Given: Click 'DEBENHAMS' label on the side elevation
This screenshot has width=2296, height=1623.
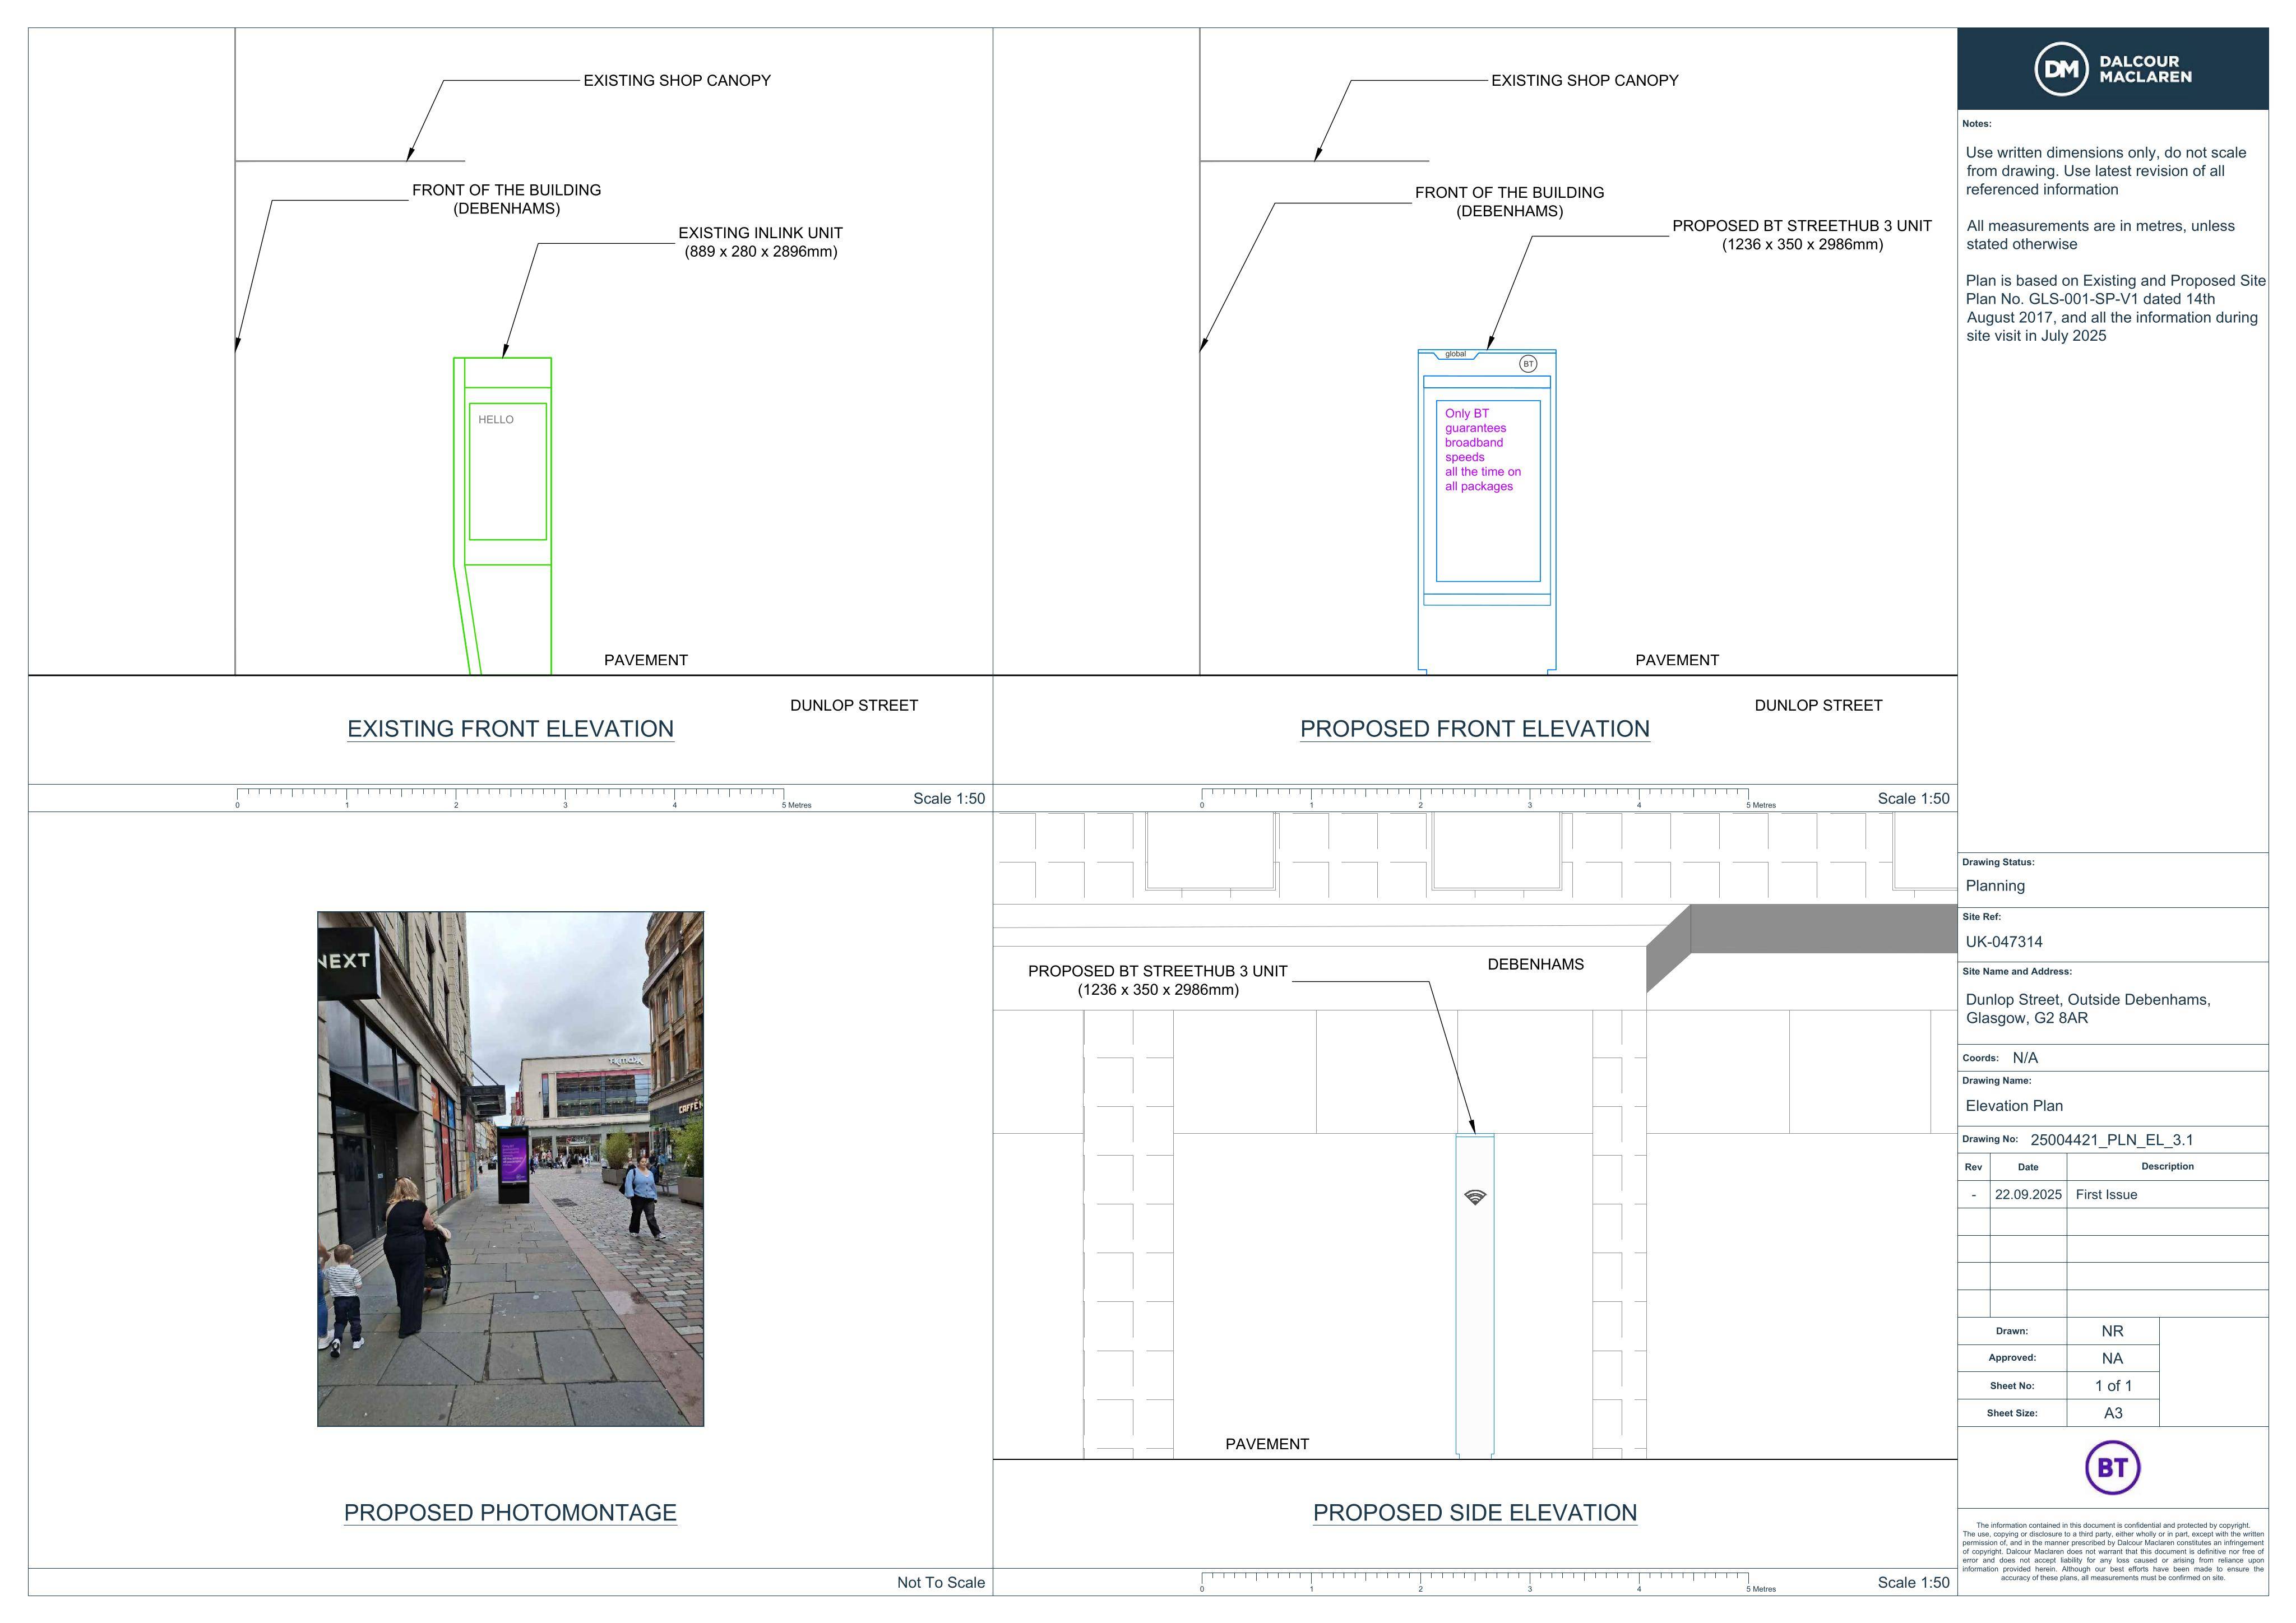Looking at the screenshot, I should (x=1536, y=964).
